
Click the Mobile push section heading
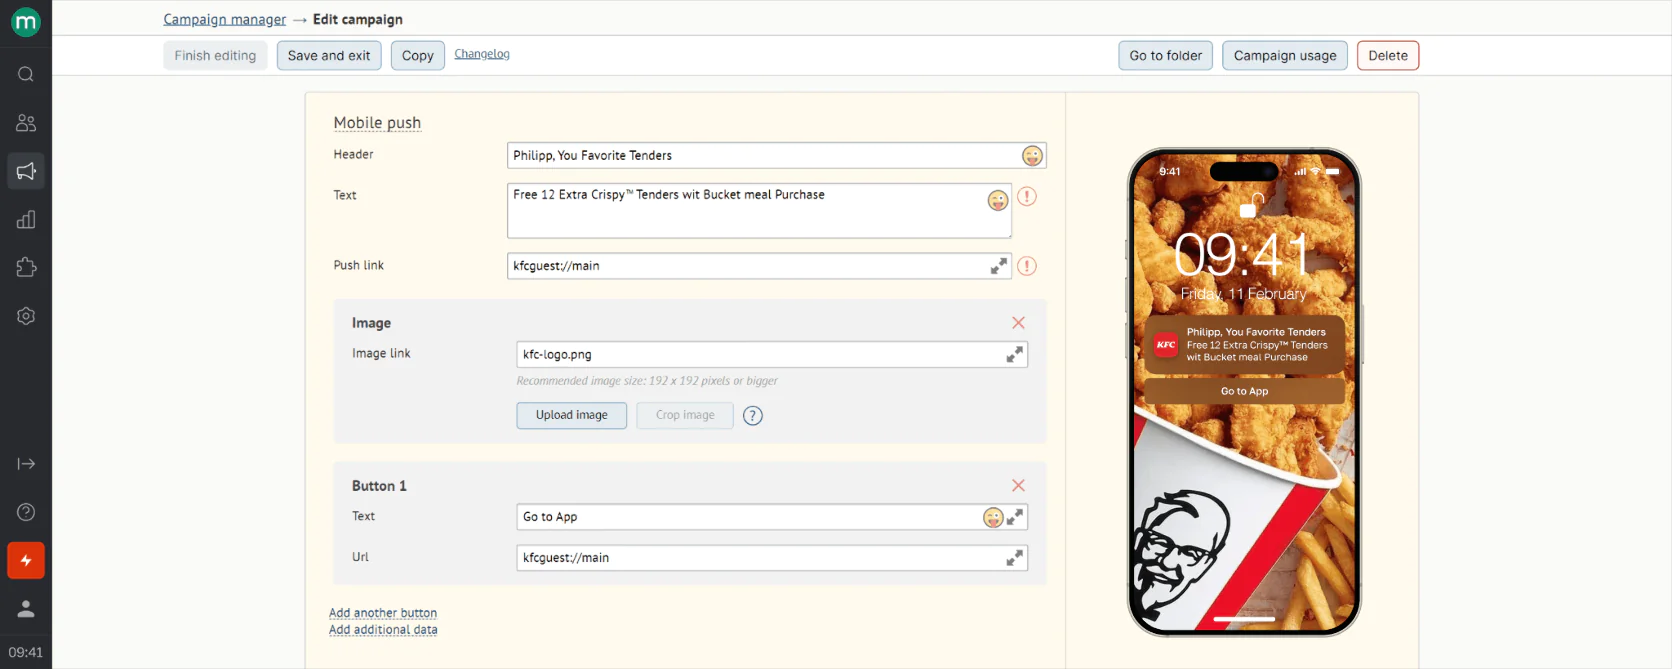[x=377, y=123]
